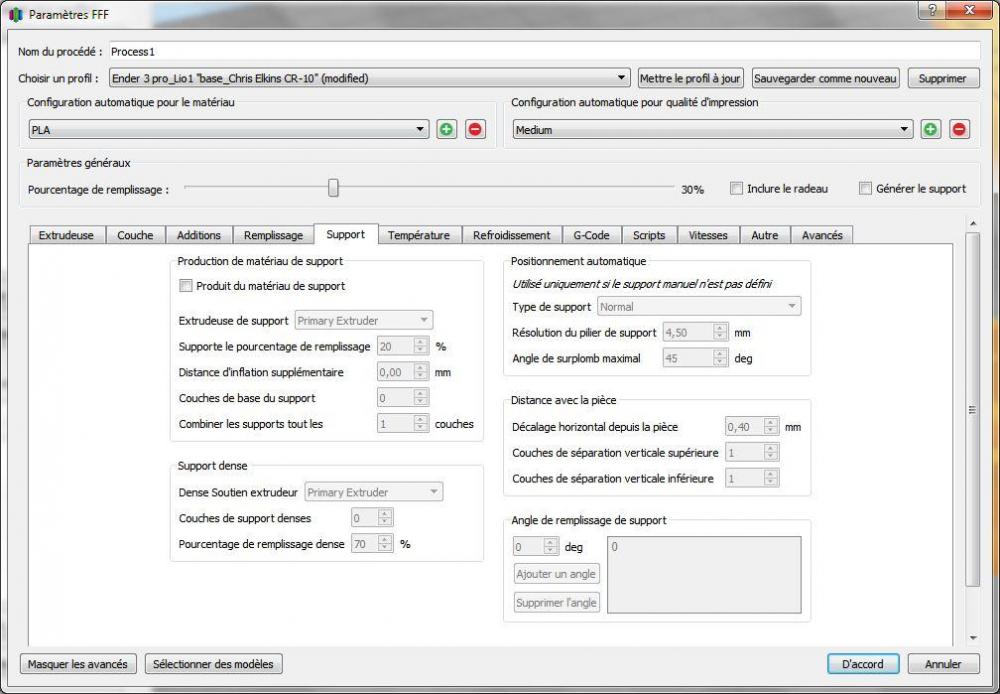Open the Choisir un profil dropdown
1000x694 pixels.
coord(370,78)
